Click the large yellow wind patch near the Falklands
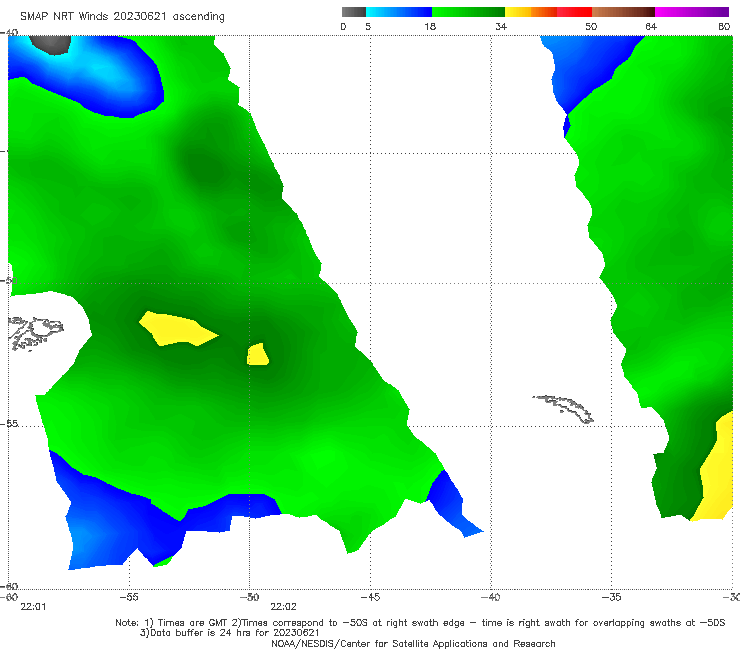Viewport: 740px width, 650px height. pos(177,329)
